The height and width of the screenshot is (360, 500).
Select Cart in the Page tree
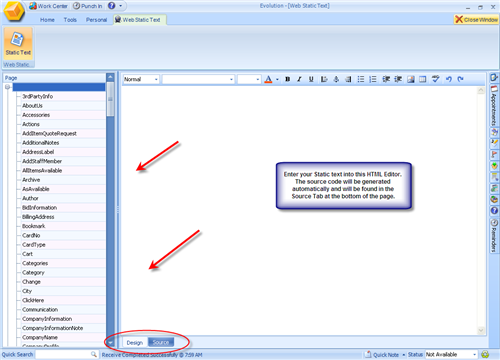tap(27, 254)
